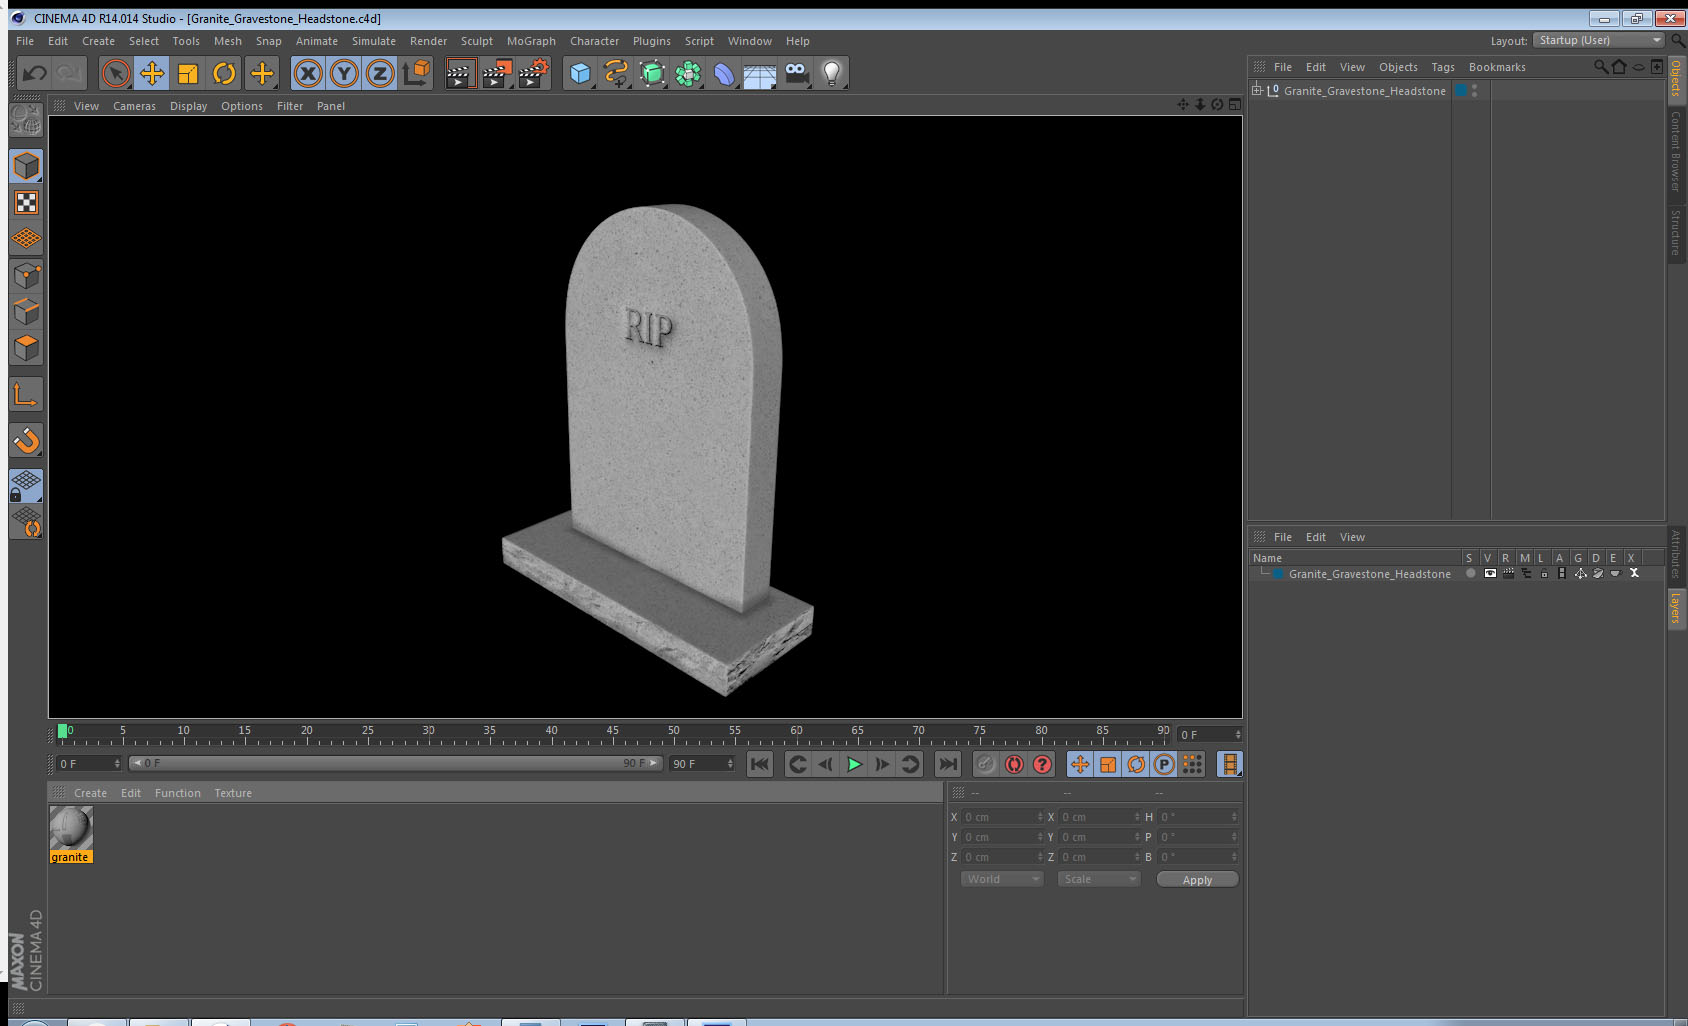
Task: Click the timeline preview range slider bar
Action: (395, 763)
